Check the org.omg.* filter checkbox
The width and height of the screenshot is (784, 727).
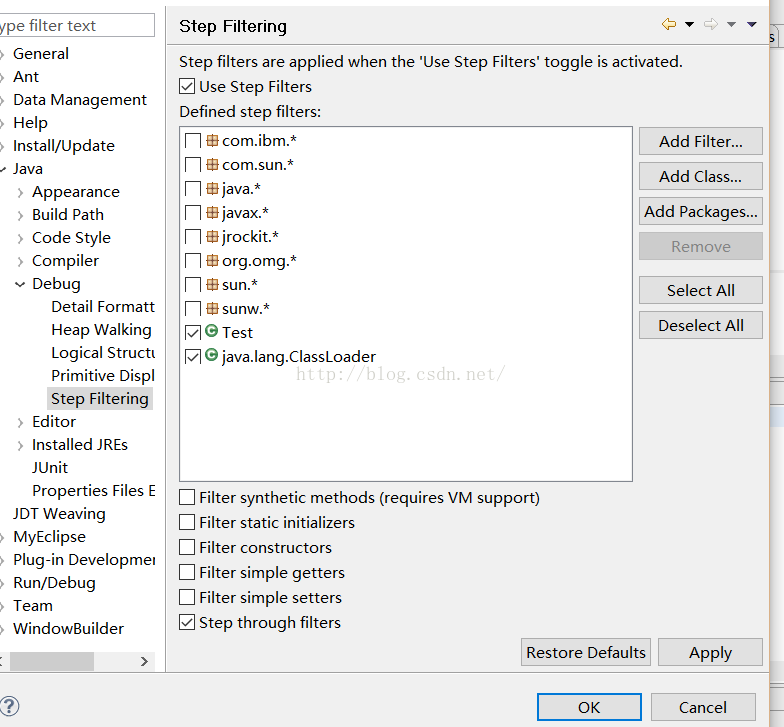coord(192,261)
